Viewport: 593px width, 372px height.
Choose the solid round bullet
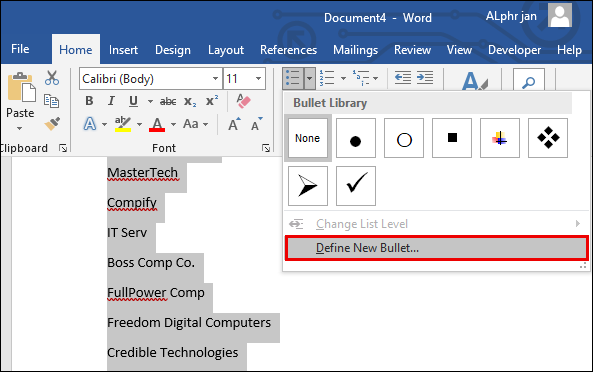[355, 138]
